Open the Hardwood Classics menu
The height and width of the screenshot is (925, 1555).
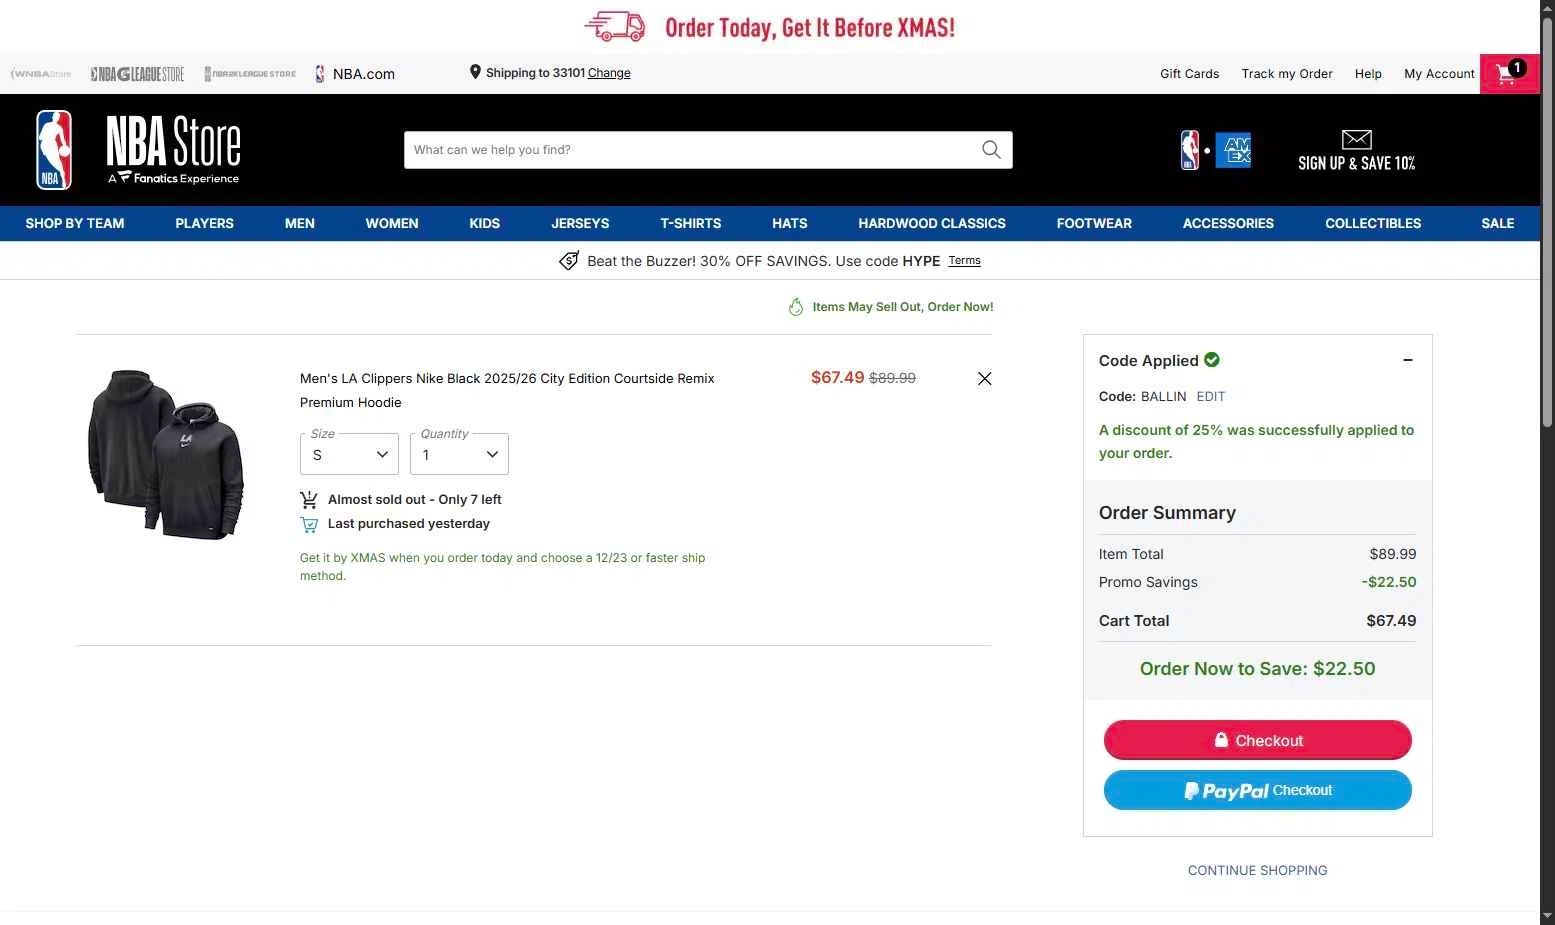[x=932, y=223]
